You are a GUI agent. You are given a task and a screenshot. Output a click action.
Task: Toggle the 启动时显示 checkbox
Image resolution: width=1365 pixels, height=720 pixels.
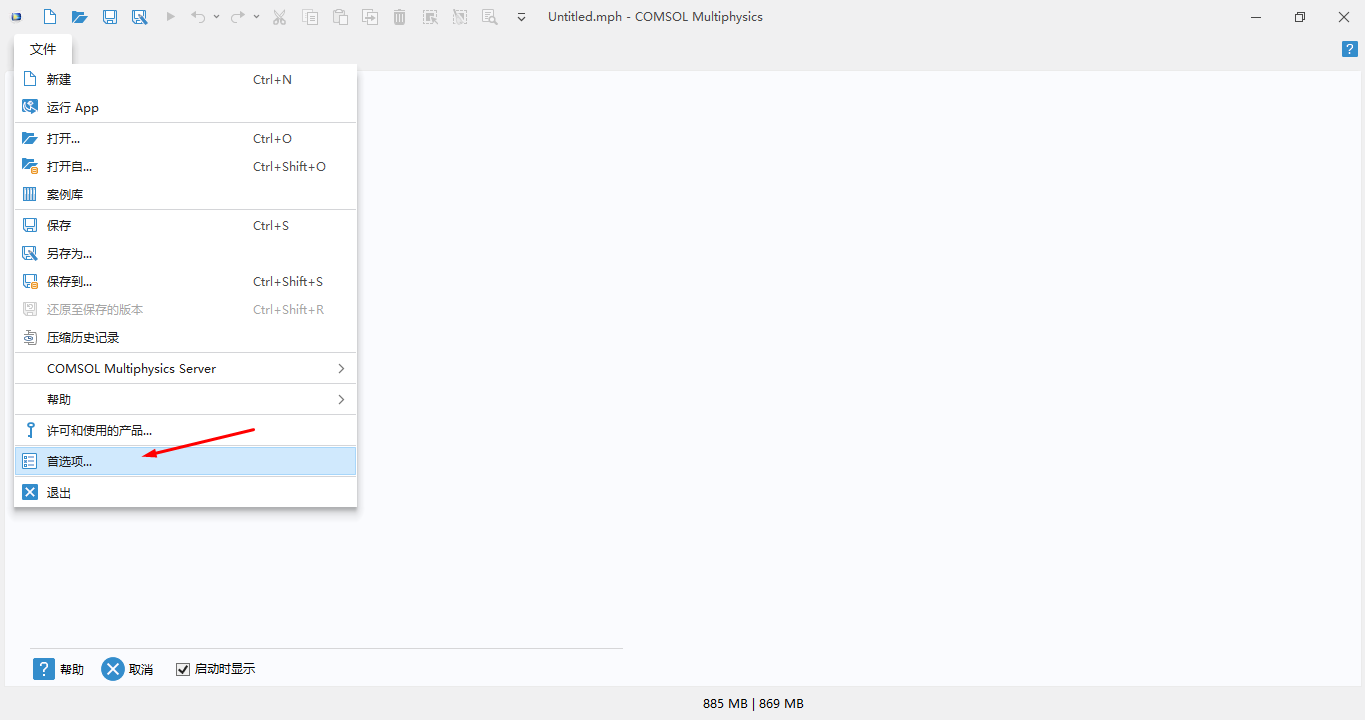tap(183, 669)
